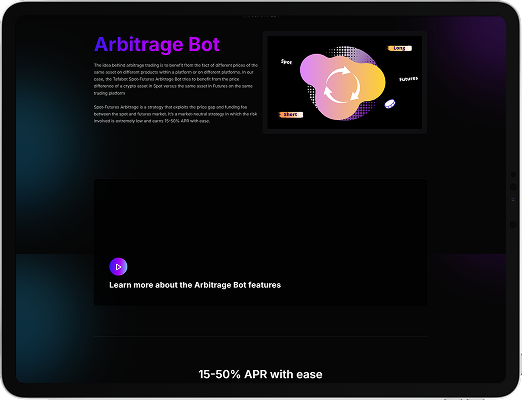Click the "Spot" label in the illustration
The image size is (522, 400).
pos(286,62)
